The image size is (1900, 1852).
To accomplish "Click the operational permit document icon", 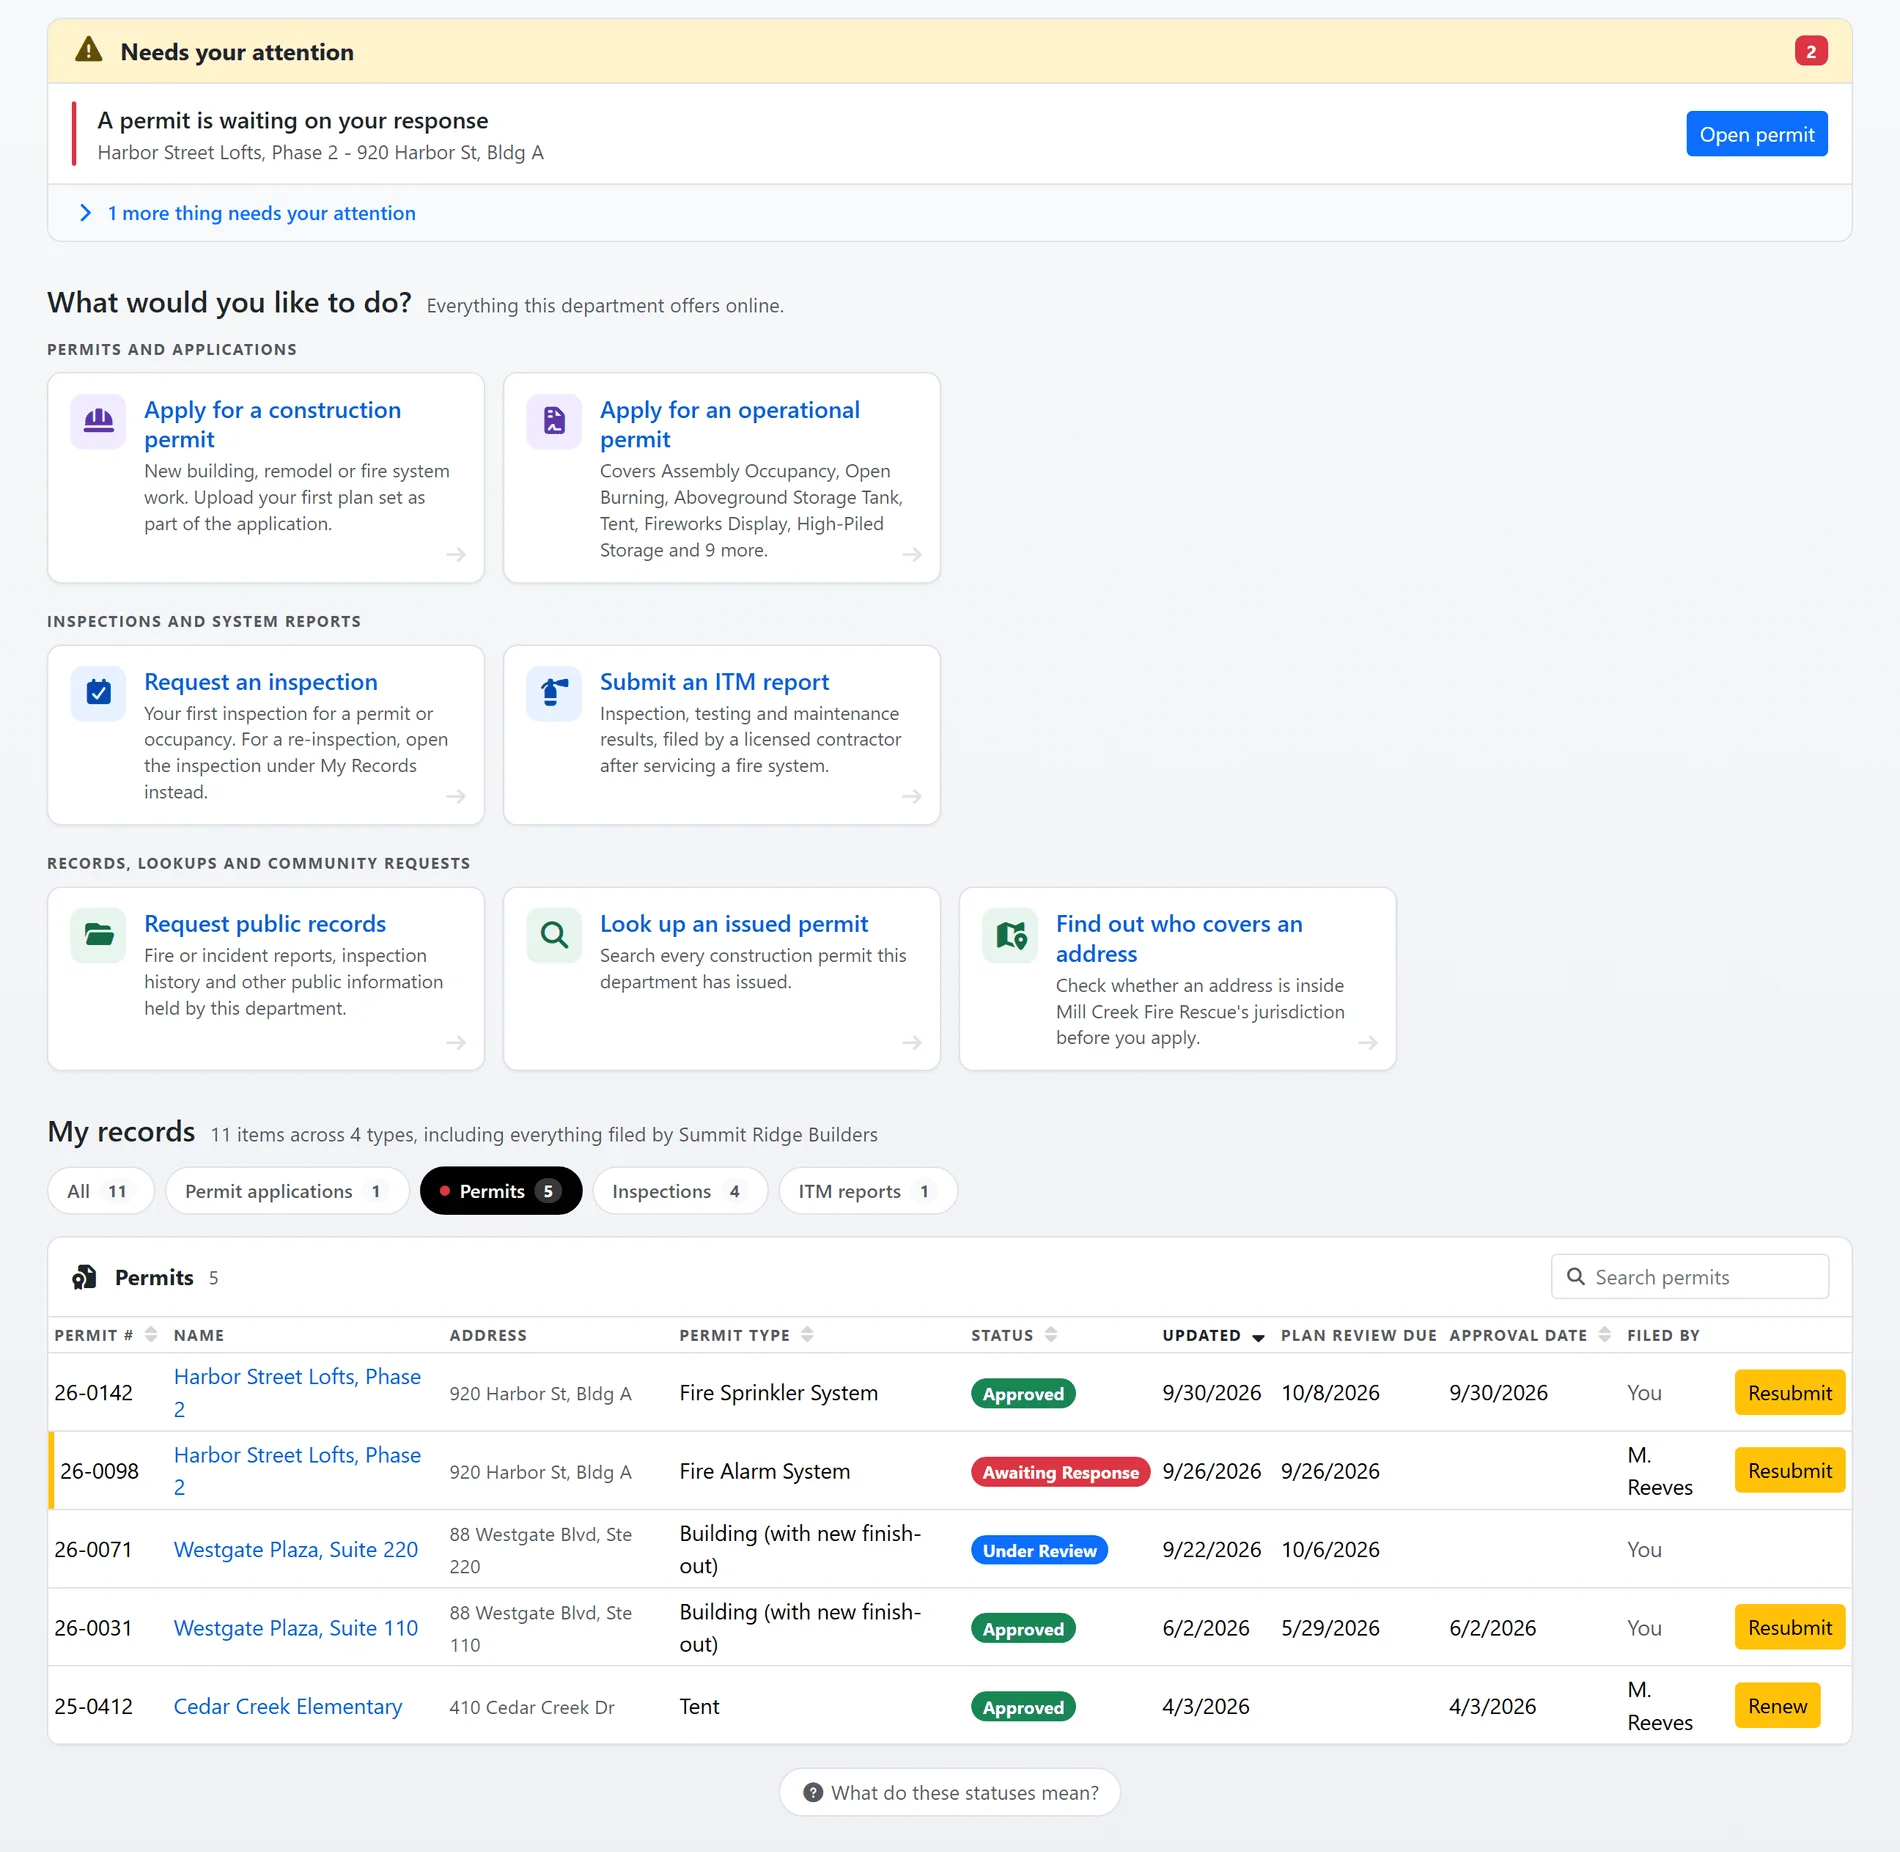I will pos(554,421).
